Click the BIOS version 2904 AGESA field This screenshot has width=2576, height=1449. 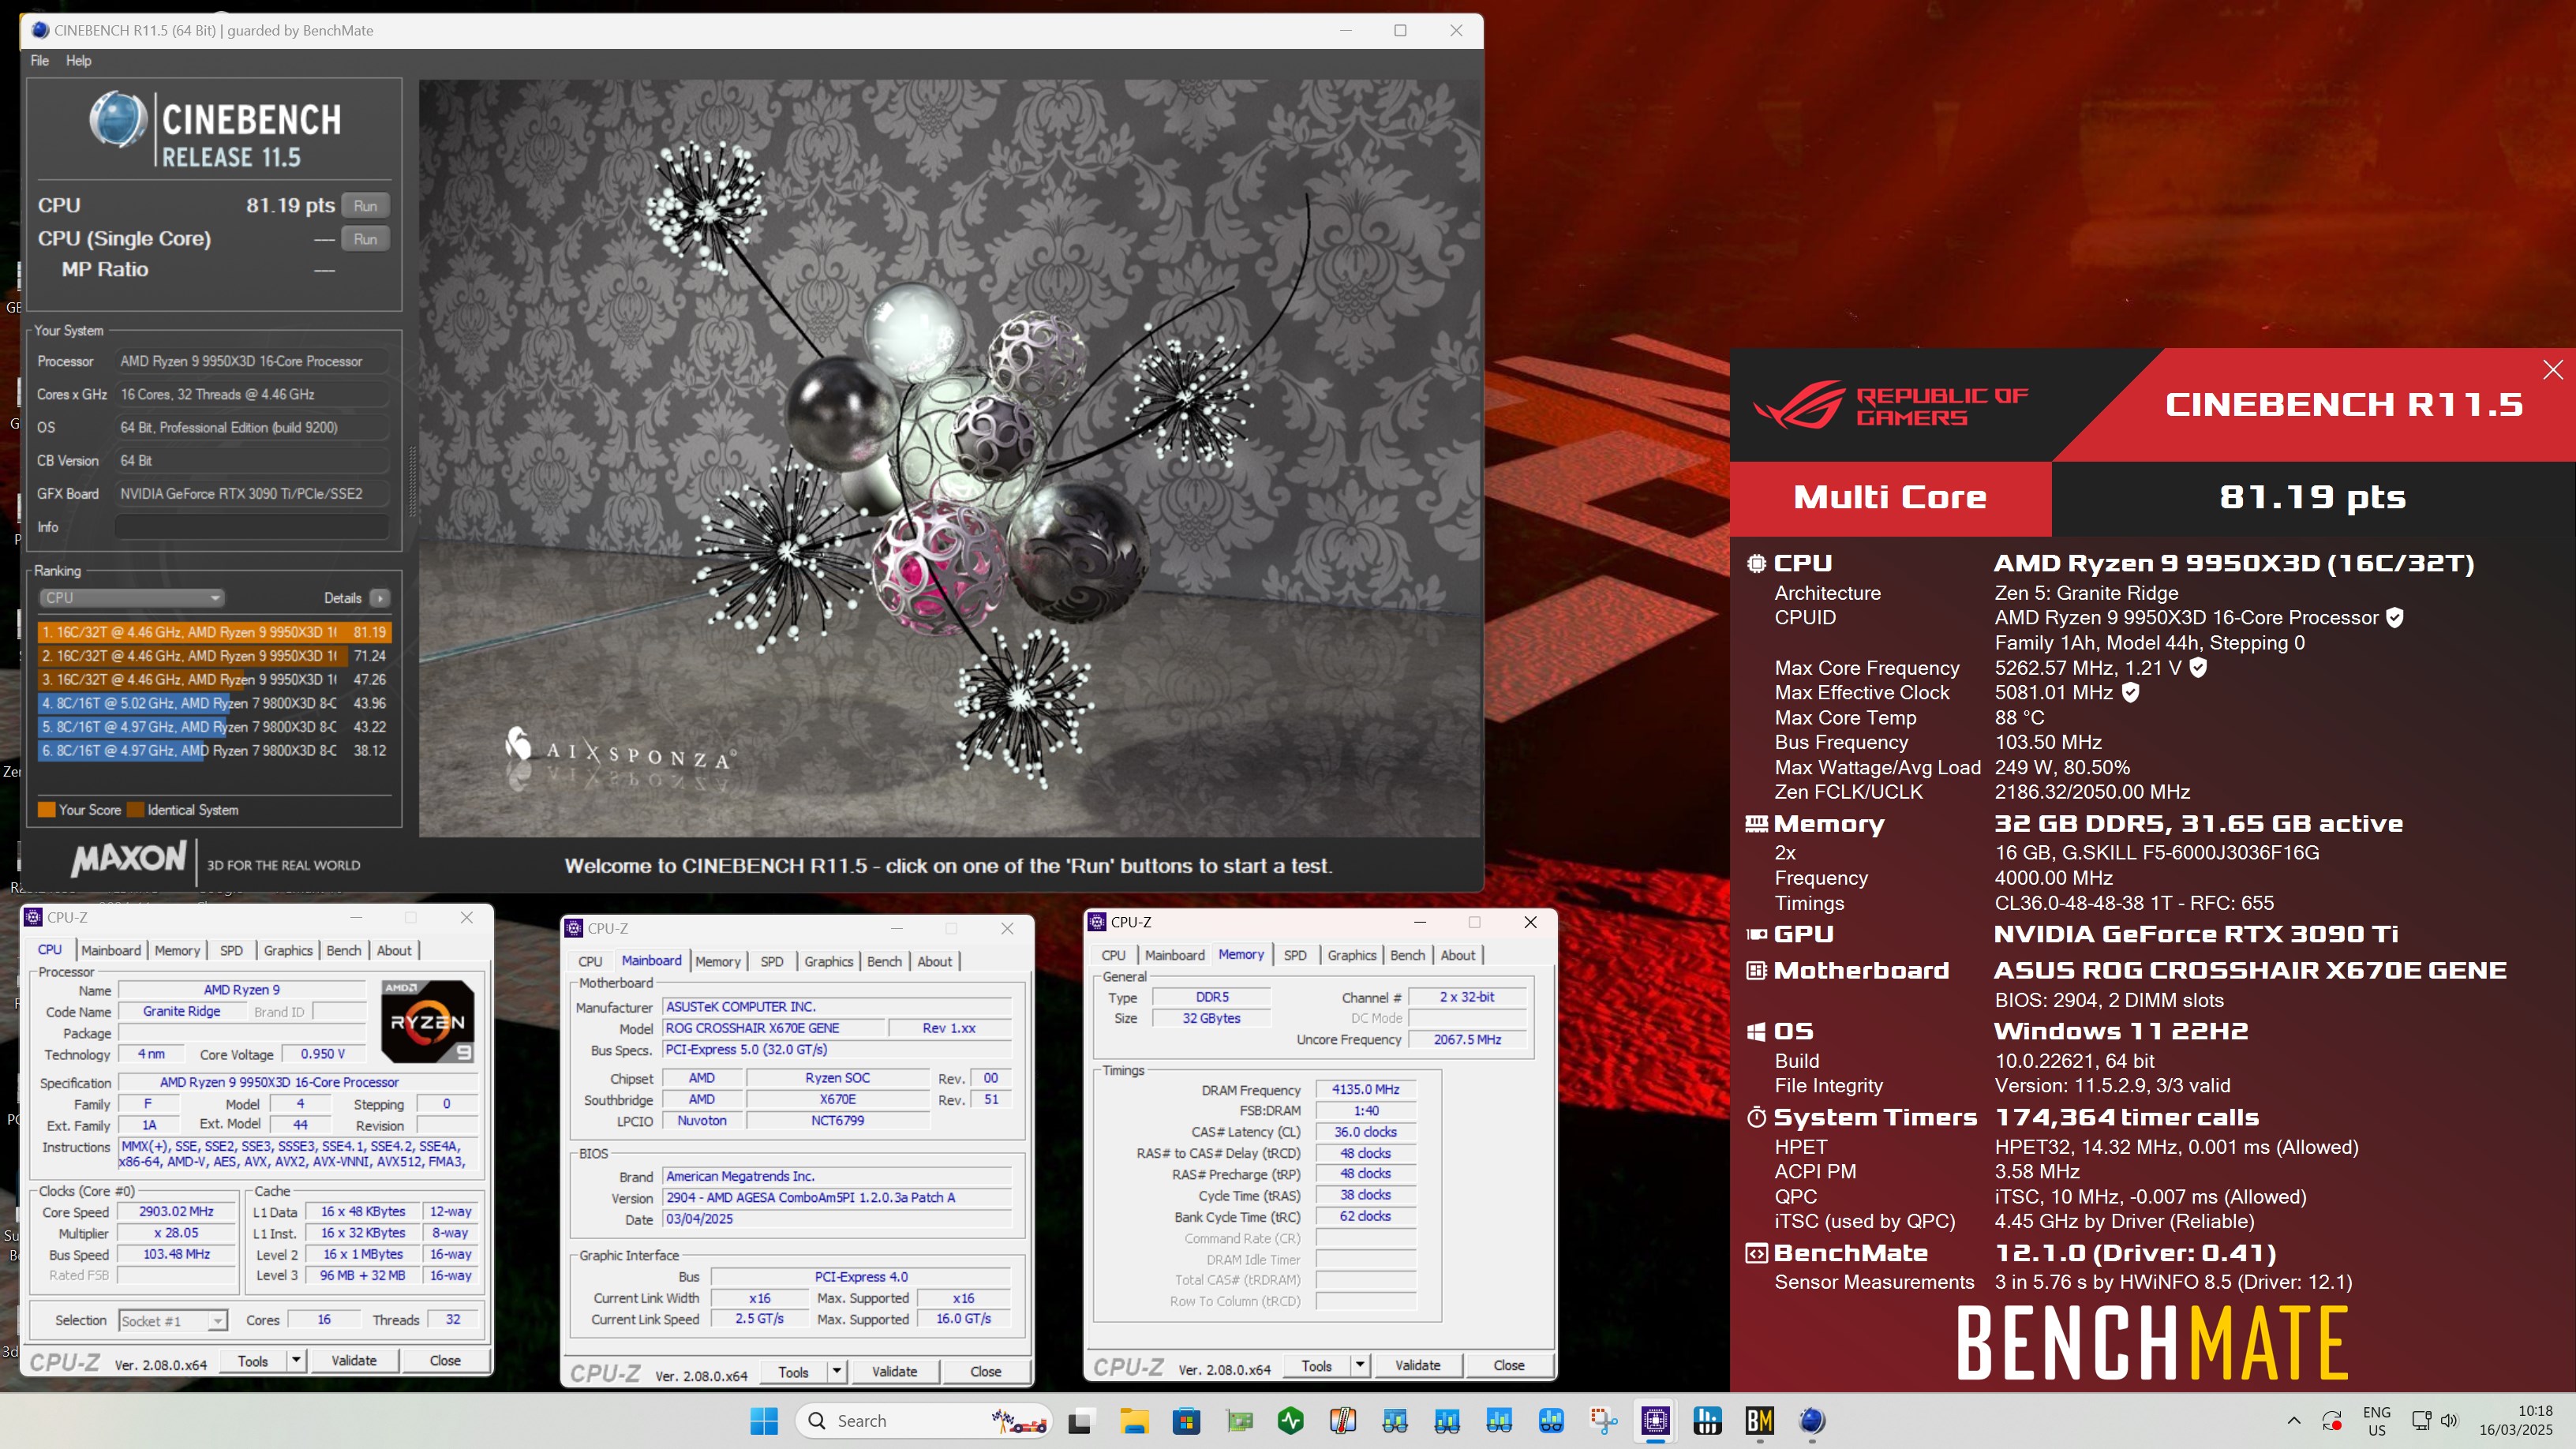pyautogui.click(x=837, y=1197)
